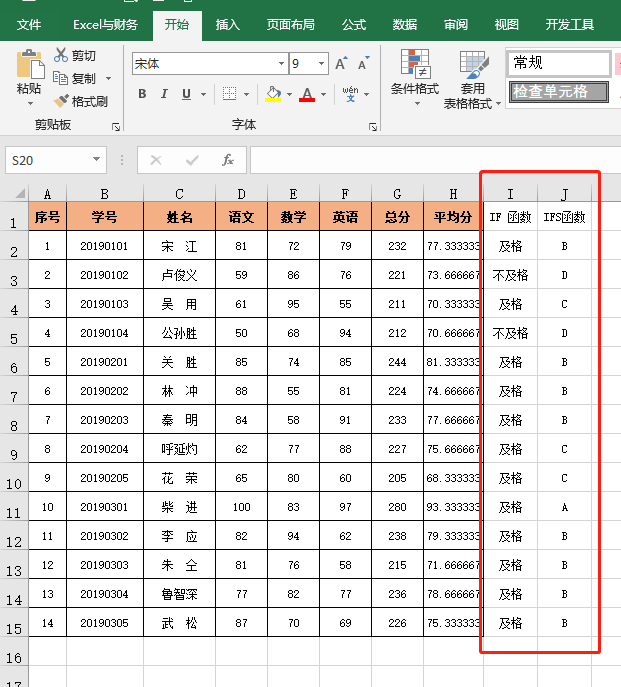621x687 pixels.
Task: Open the font name dropdown (宋体)
Action: (x=281, y=64)
